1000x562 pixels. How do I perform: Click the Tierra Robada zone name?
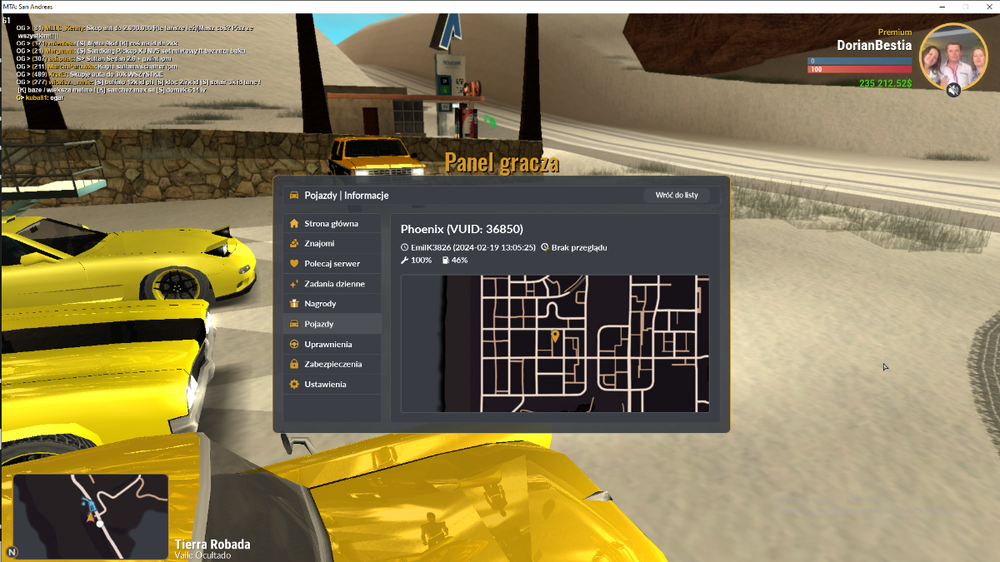click(x=212, y=544)
